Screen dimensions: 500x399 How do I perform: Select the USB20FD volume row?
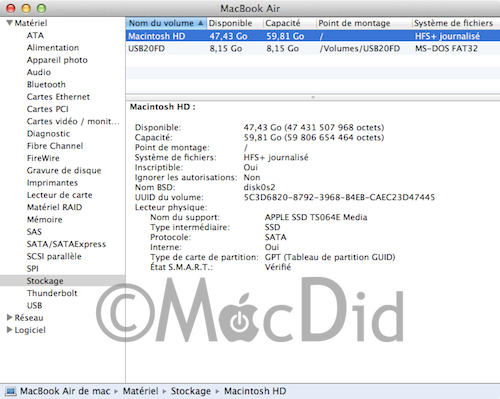click(x=313, y=48)
